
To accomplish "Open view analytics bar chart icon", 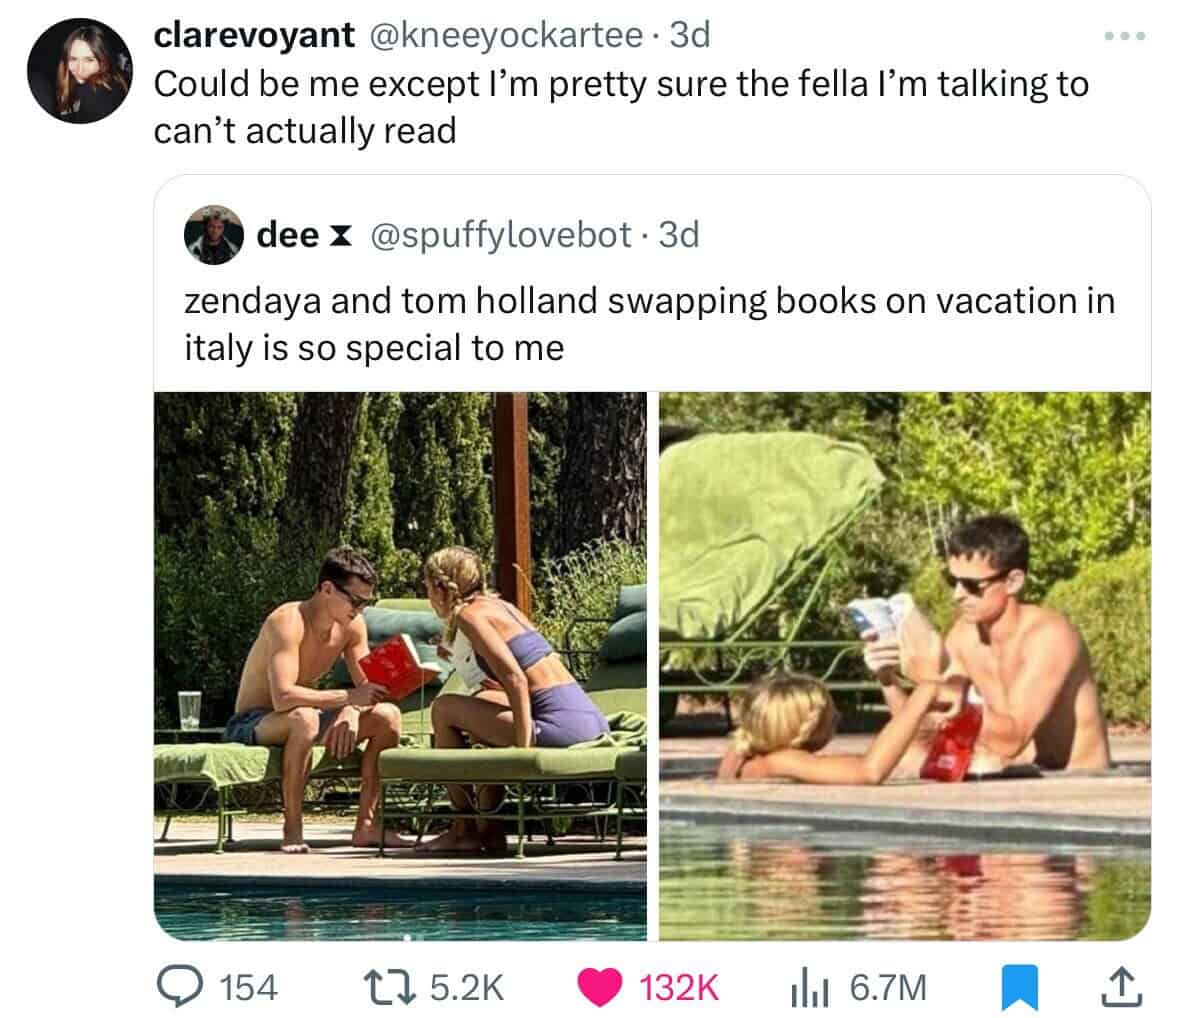I will (809, 988).
